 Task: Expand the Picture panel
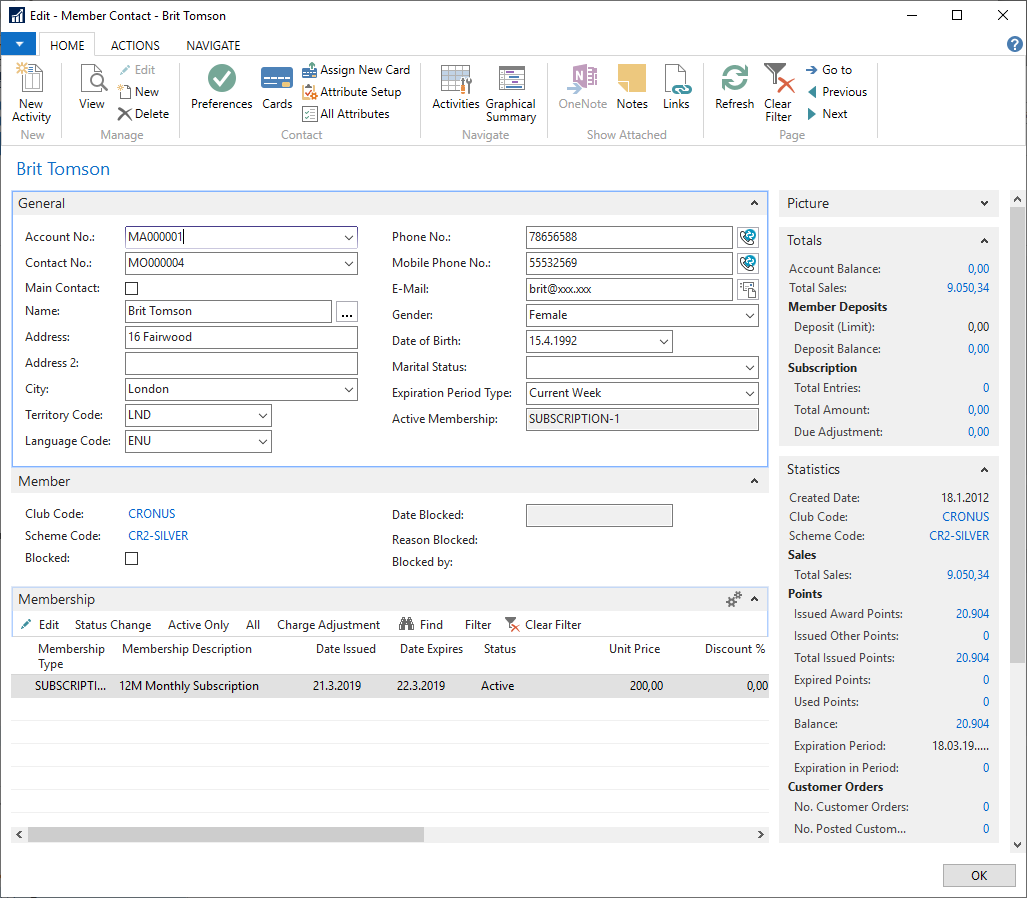[984, 203]
